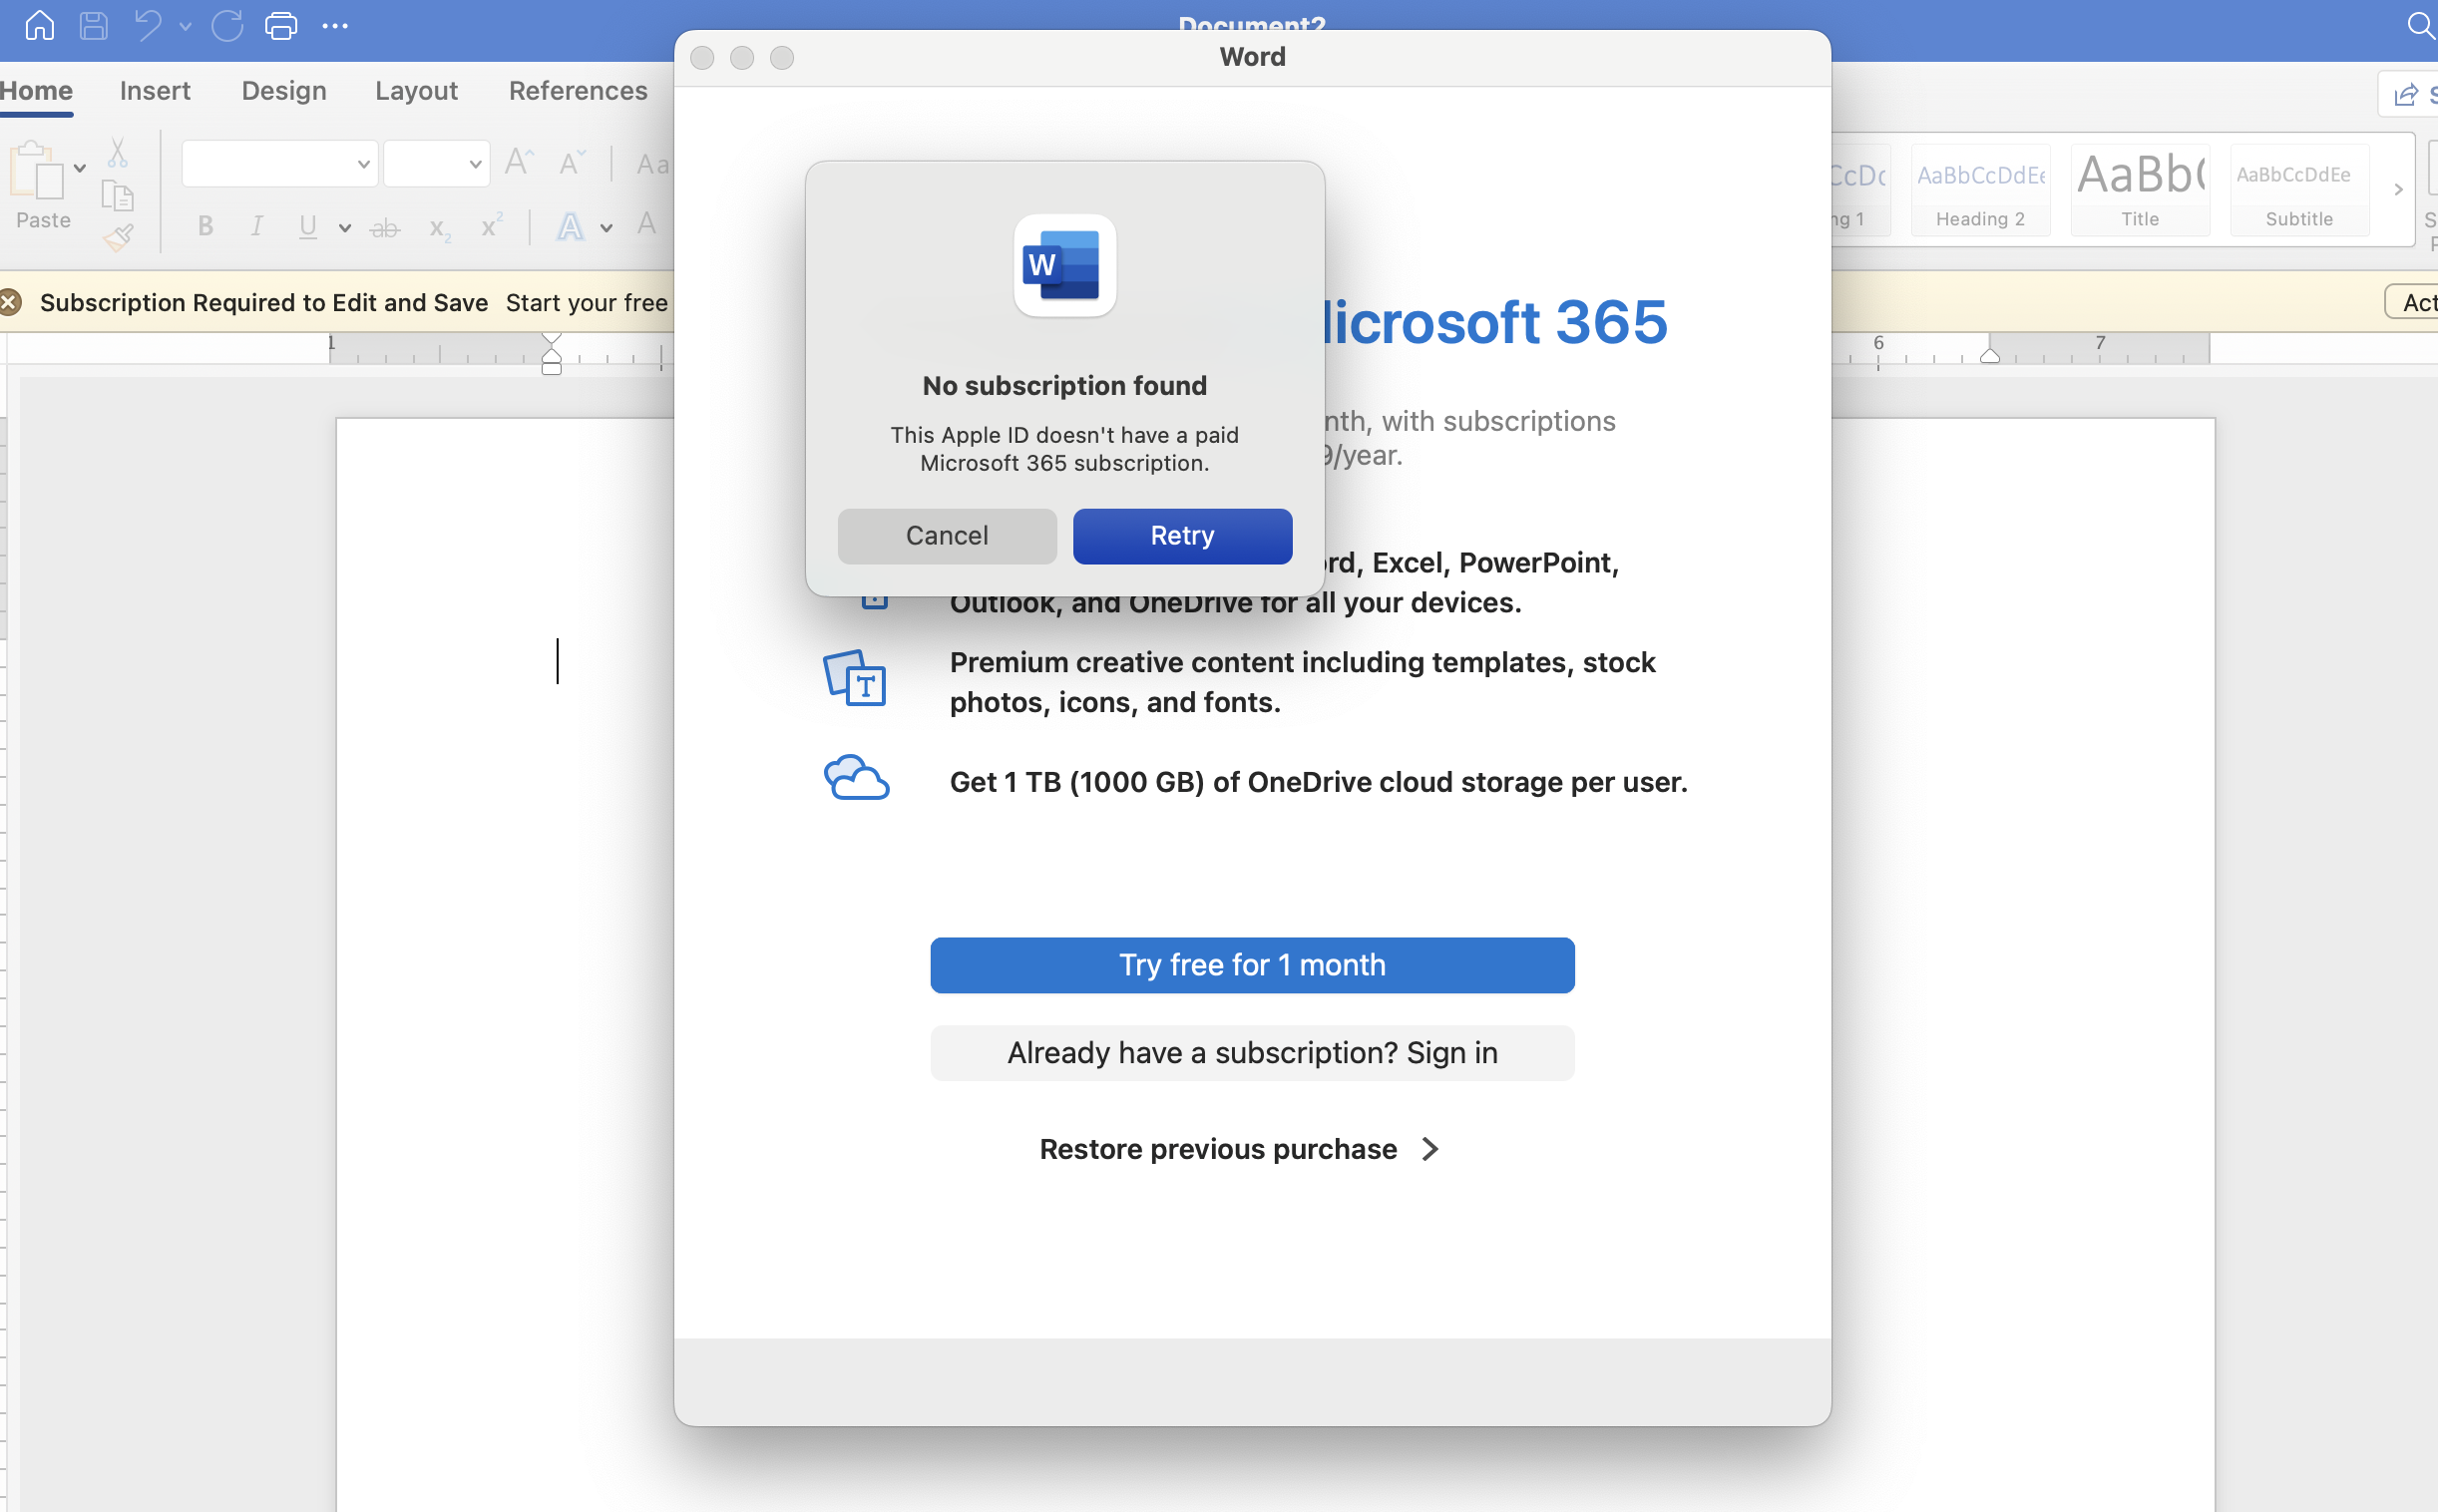This screenshot has width=2438, height=1512.
Task: Click the Text Effects blue A icon
Action: pos(570,227)
